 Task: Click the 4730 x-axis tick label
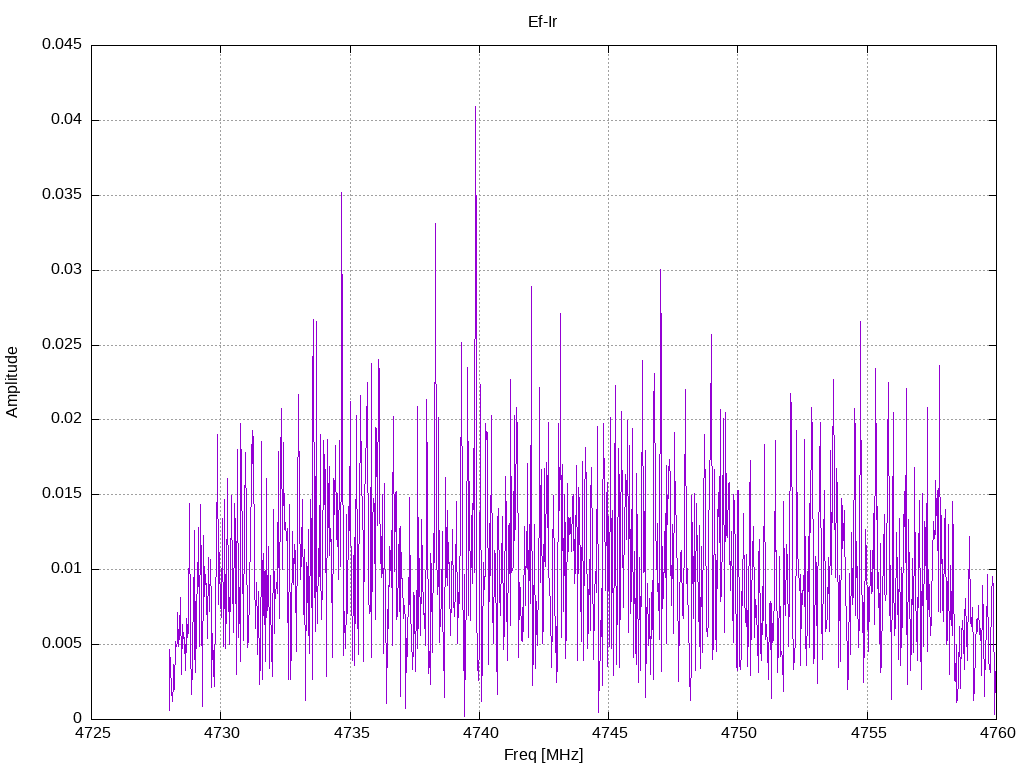click(x=221, y=733)
